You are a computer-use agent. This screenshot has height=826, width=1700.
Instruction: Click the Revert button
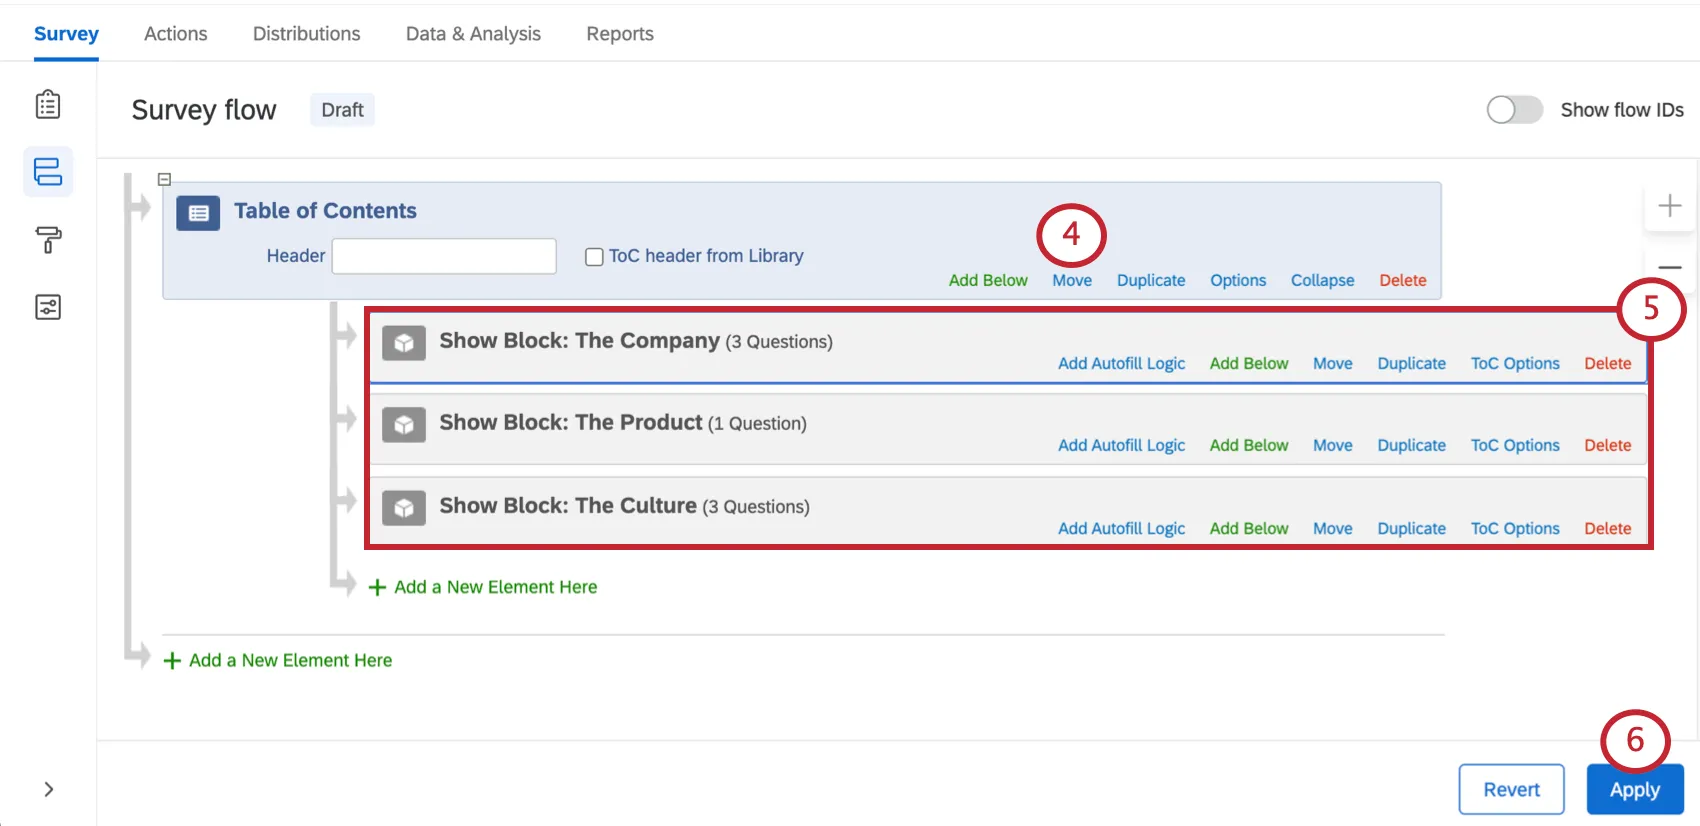tap(1511, 790)
